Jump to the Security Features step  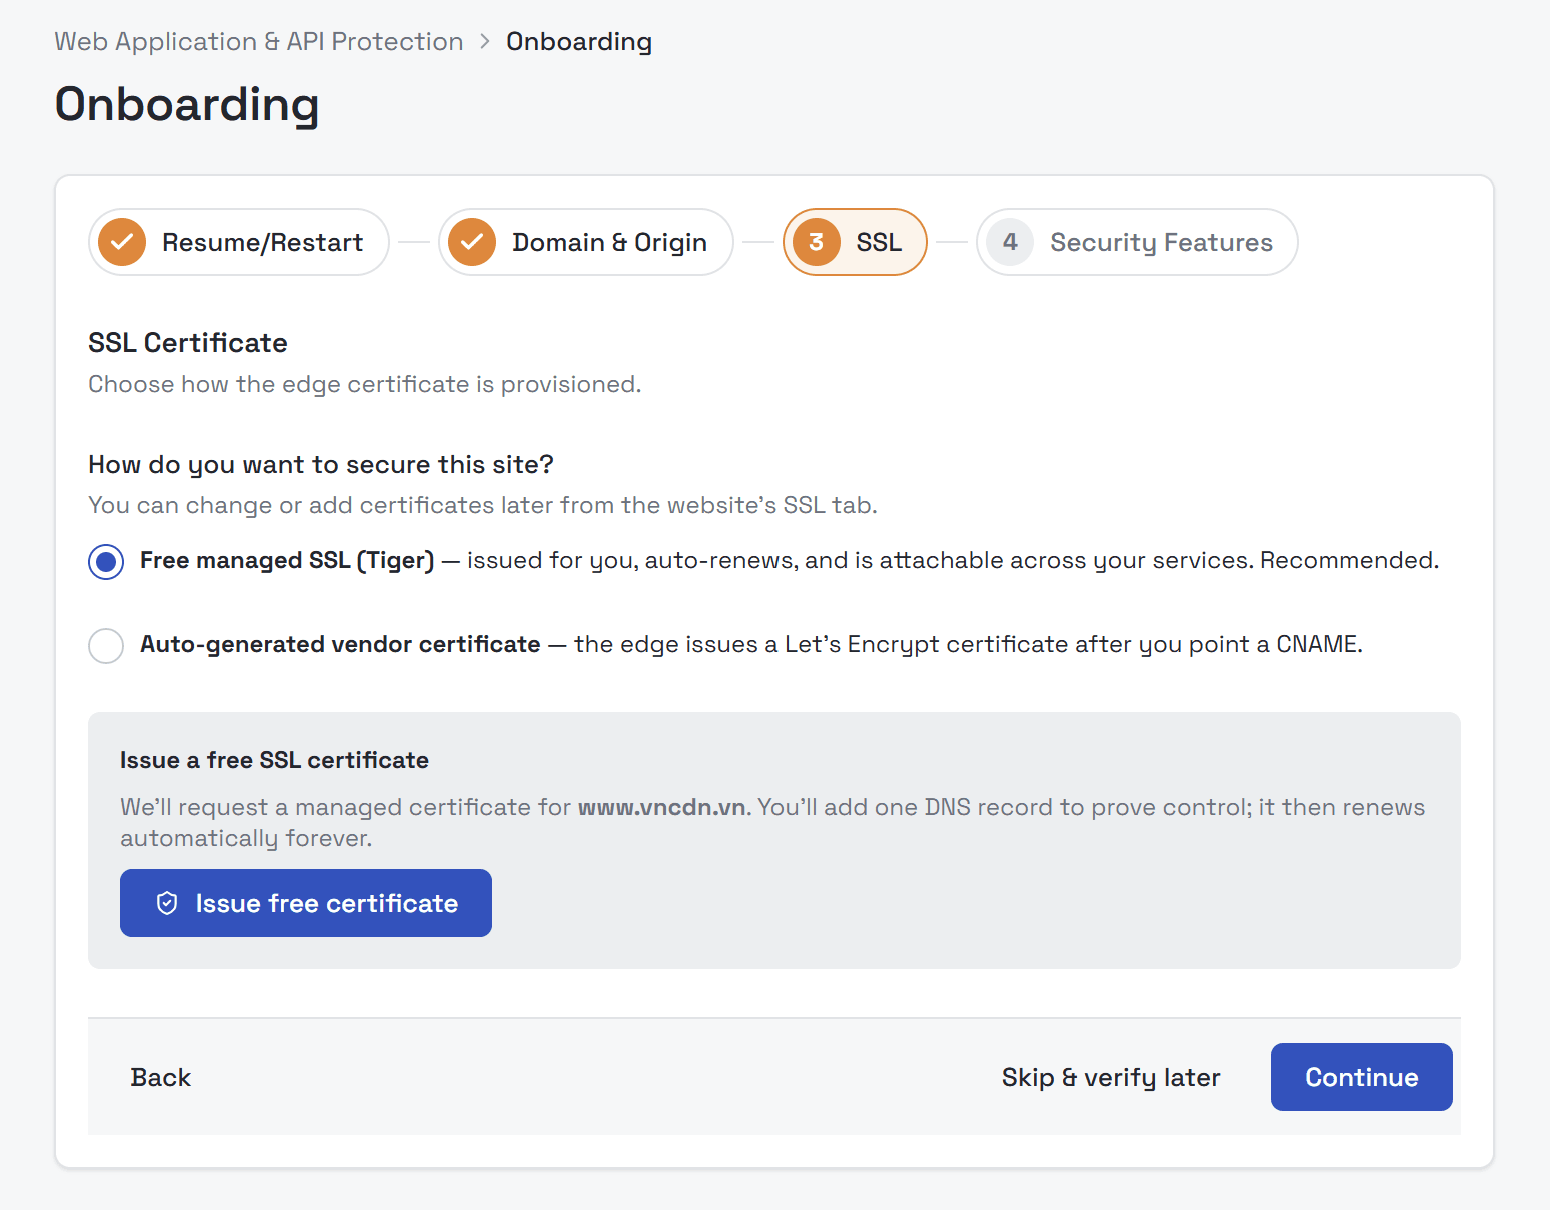tap(1137, 242)
